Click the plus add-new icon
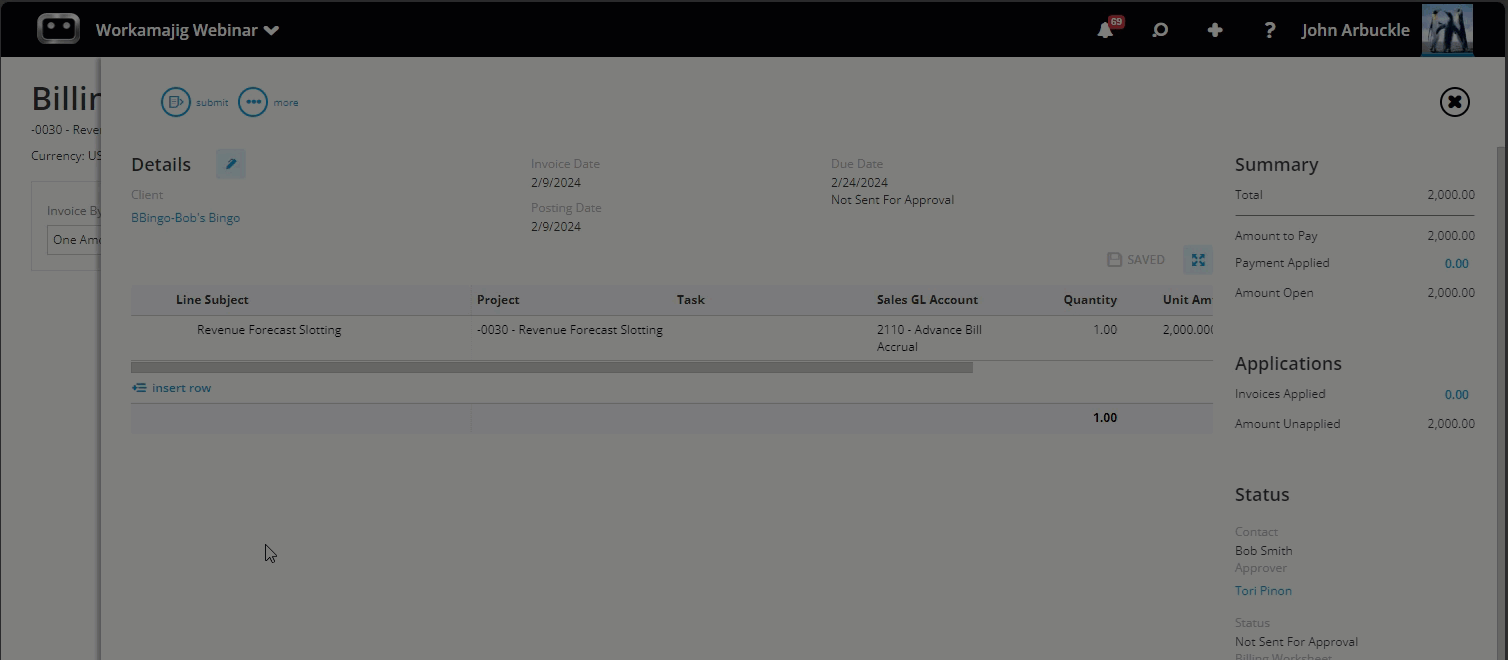 tap(1215, 30)
